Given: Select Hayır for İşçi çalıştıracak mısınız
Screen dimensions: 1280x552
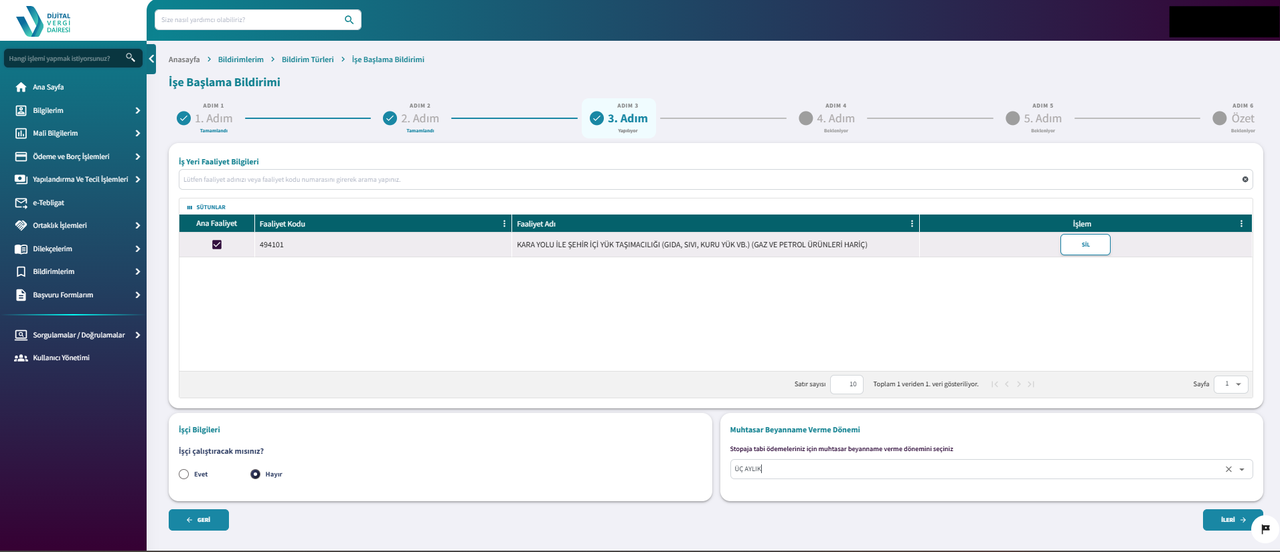Looking at the screenshot, I should (255, 474).
